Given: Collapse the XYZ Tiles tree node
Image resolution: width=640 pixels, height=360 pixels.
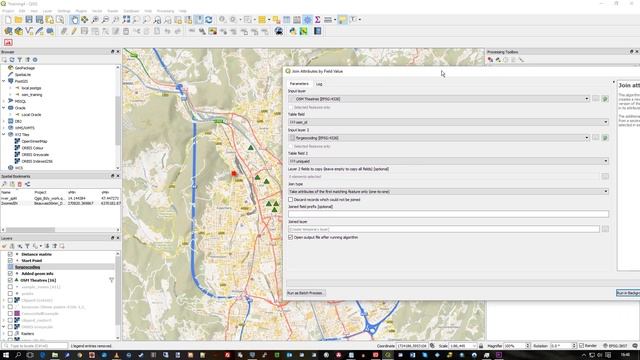Looking at the screenshot, I should pos(4,134).
